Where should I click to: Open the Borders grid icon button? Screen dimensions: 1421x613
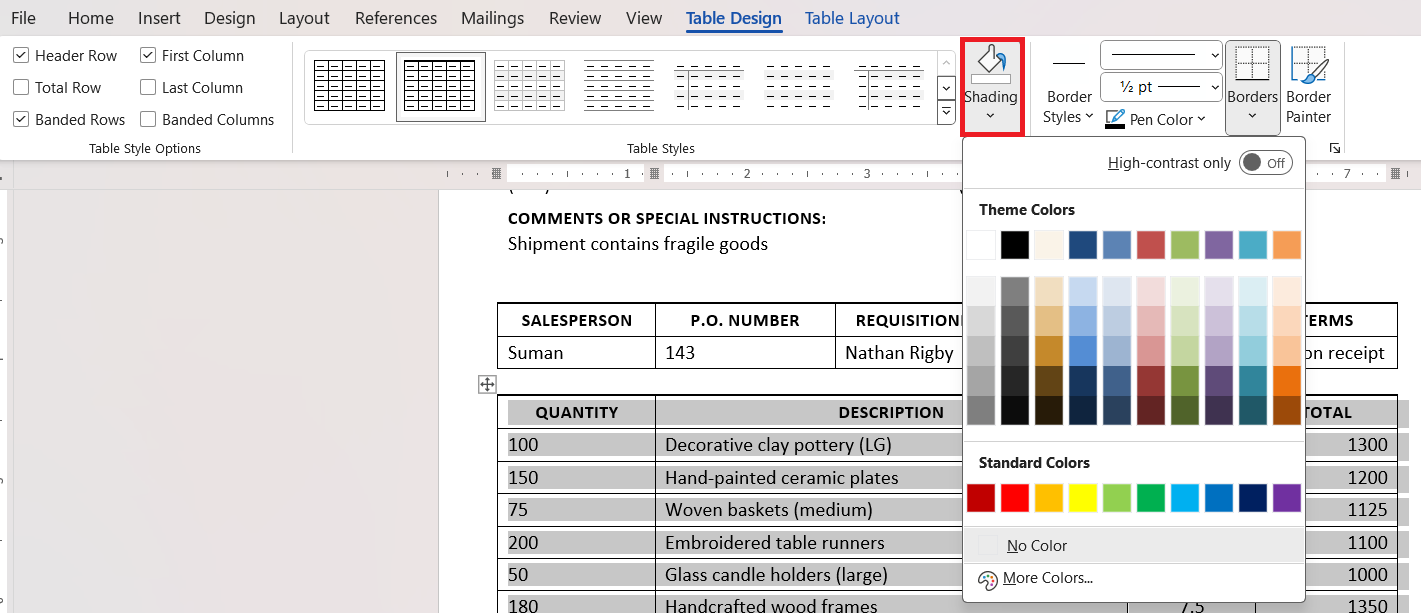pos(1252,64)
